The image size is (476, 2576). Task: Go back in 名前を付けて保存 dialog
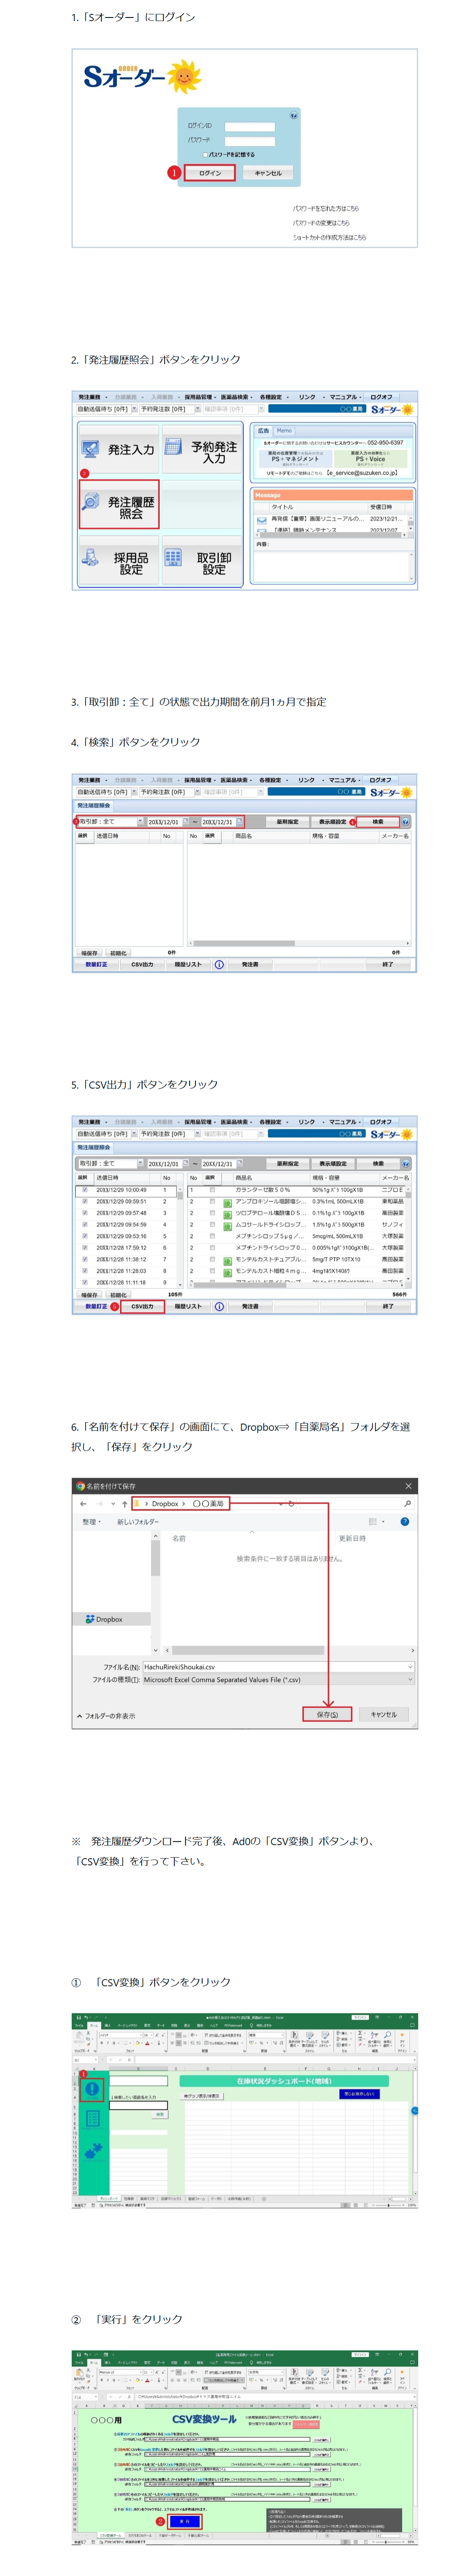tap(83, 1503)
